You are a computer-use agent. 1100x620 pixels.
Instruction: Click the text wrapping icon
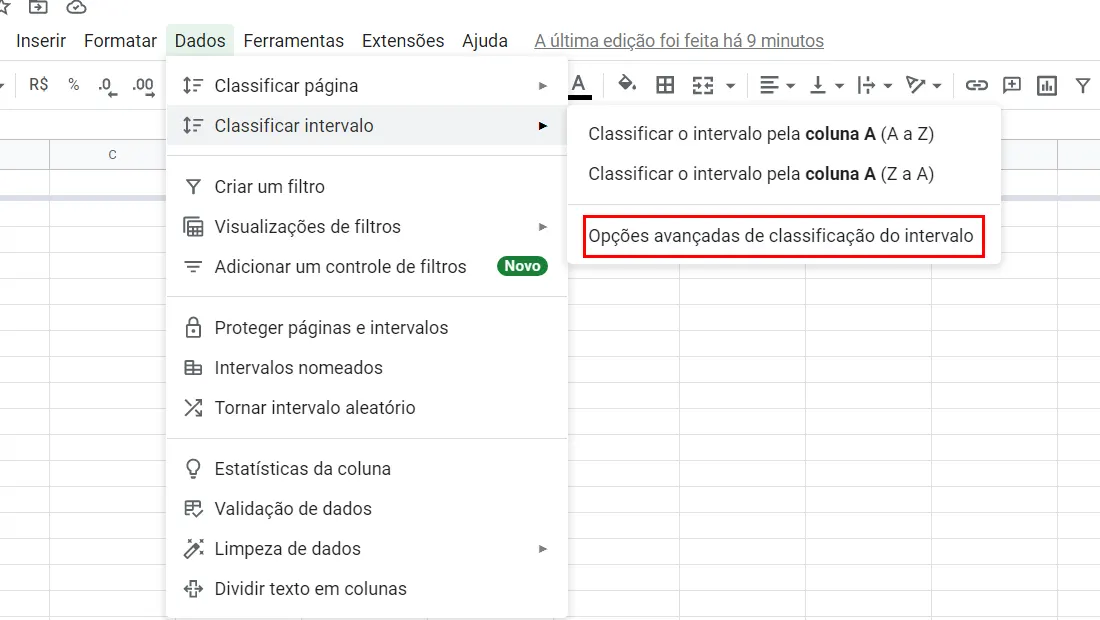pos(866,86)
